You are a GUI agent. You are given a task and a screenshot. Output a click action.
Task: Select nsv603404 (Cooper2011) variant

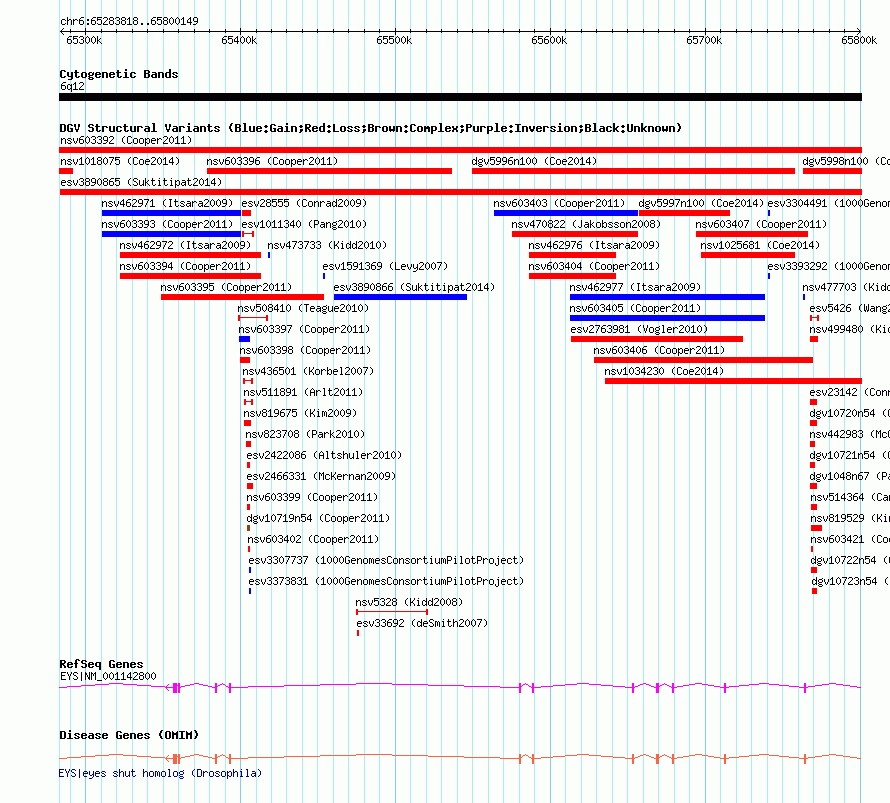pyautogui.click(x=594, y=266)
